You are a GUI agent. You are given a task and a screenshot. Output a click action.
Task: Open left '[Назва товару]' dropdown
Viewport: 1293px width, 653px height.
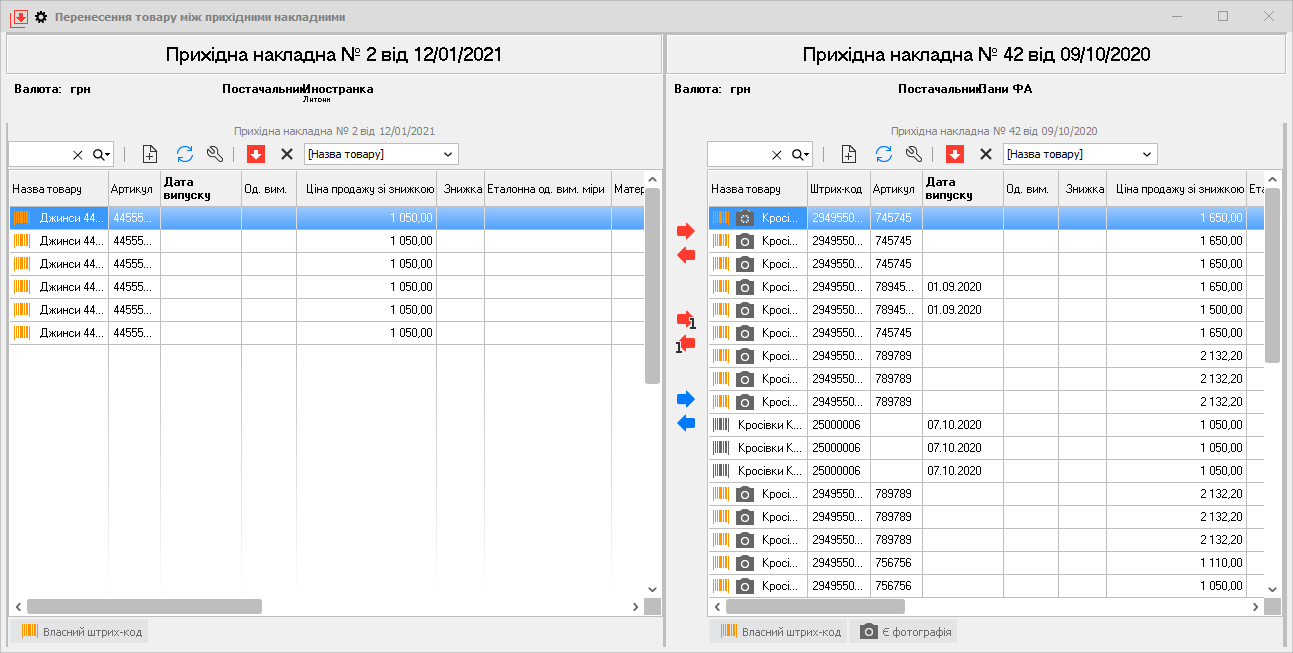447,154
